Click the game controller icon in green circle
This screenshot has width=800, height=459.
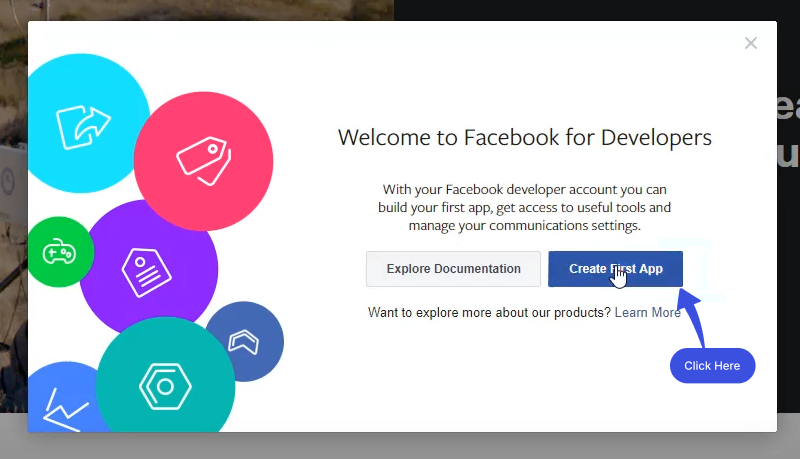click(x=59, y=251)
